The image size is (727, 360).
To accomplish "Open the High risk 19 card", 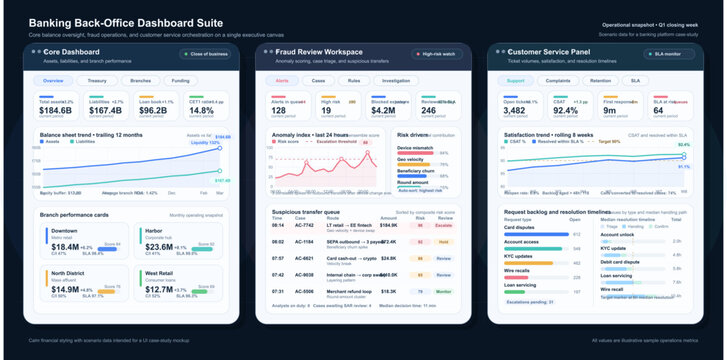I will click(x=339, y=105).
